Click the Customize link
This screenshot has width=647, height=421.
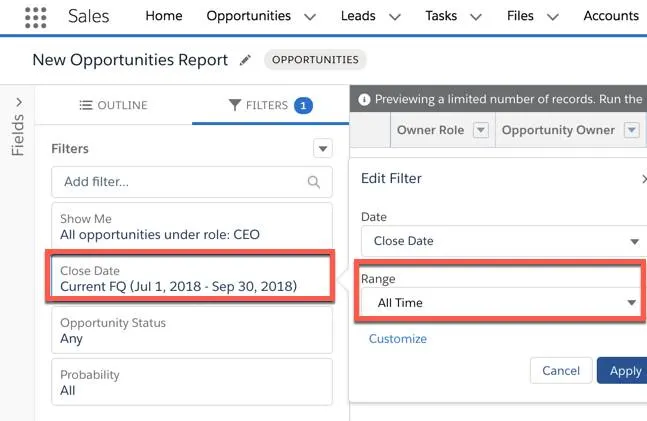pyautogui.click(x=398, y=339)
